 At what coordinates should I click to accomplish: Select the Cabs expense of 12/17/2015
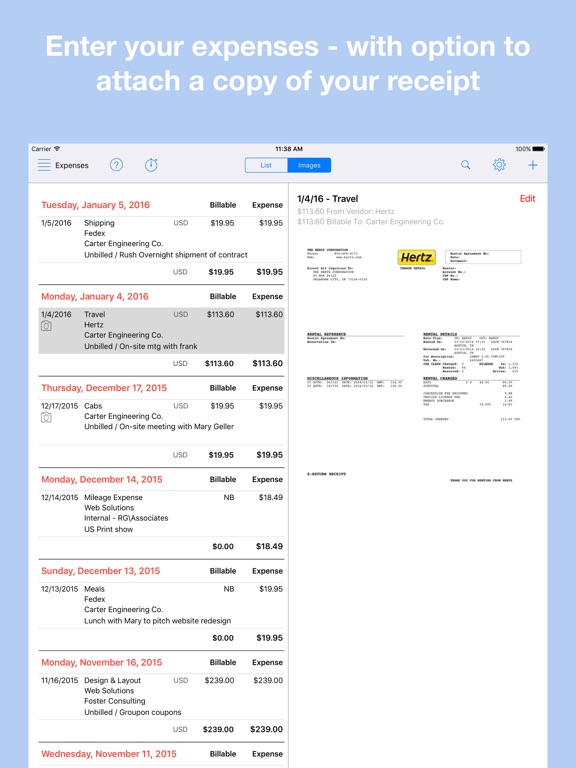(x=162, y=422)
